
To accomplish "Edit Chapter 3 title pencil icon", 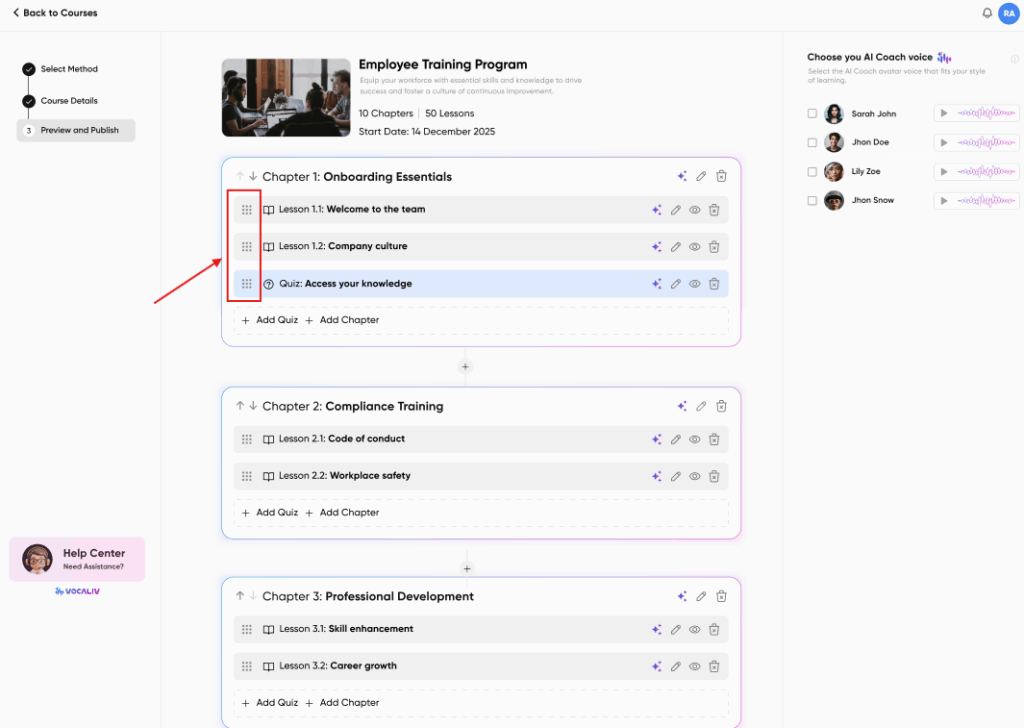I will pos(701,596).
